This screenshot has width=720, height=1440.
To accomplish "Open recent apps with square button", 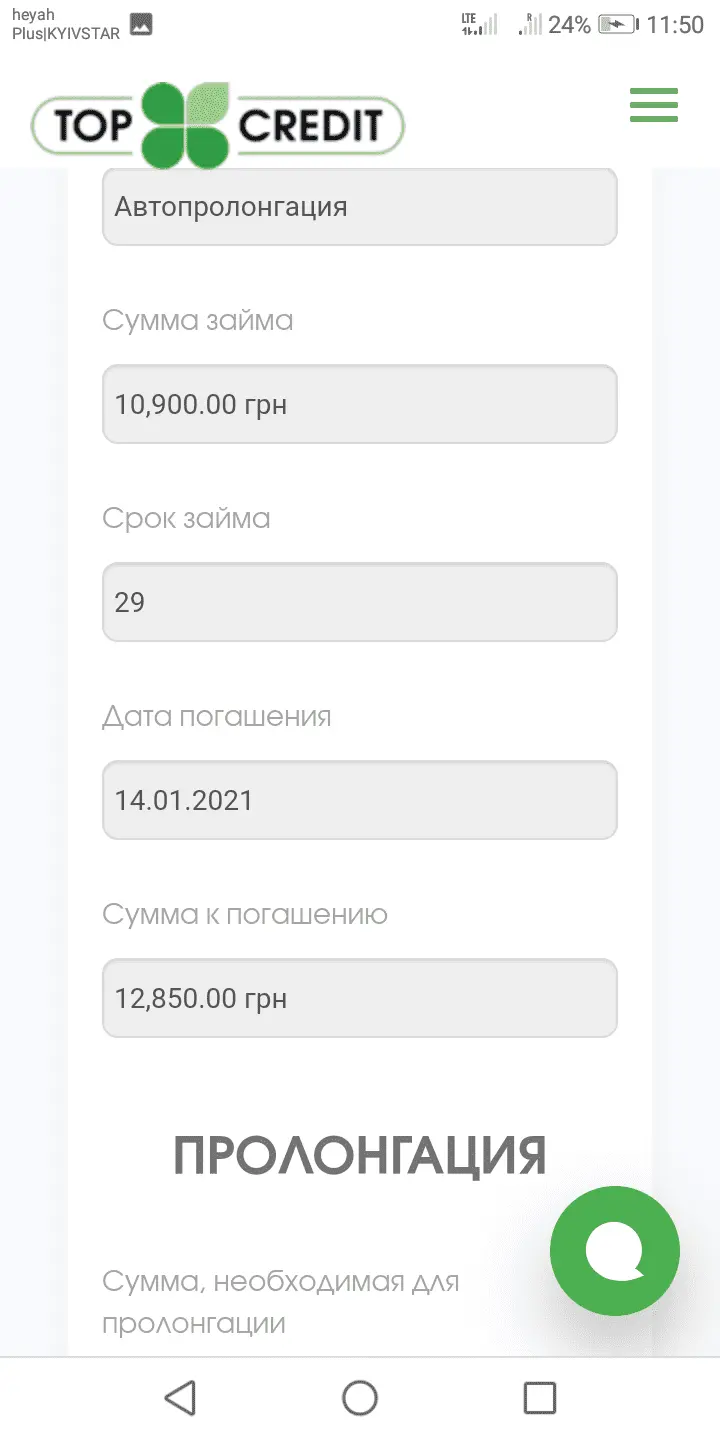I will pos(540,1397).
